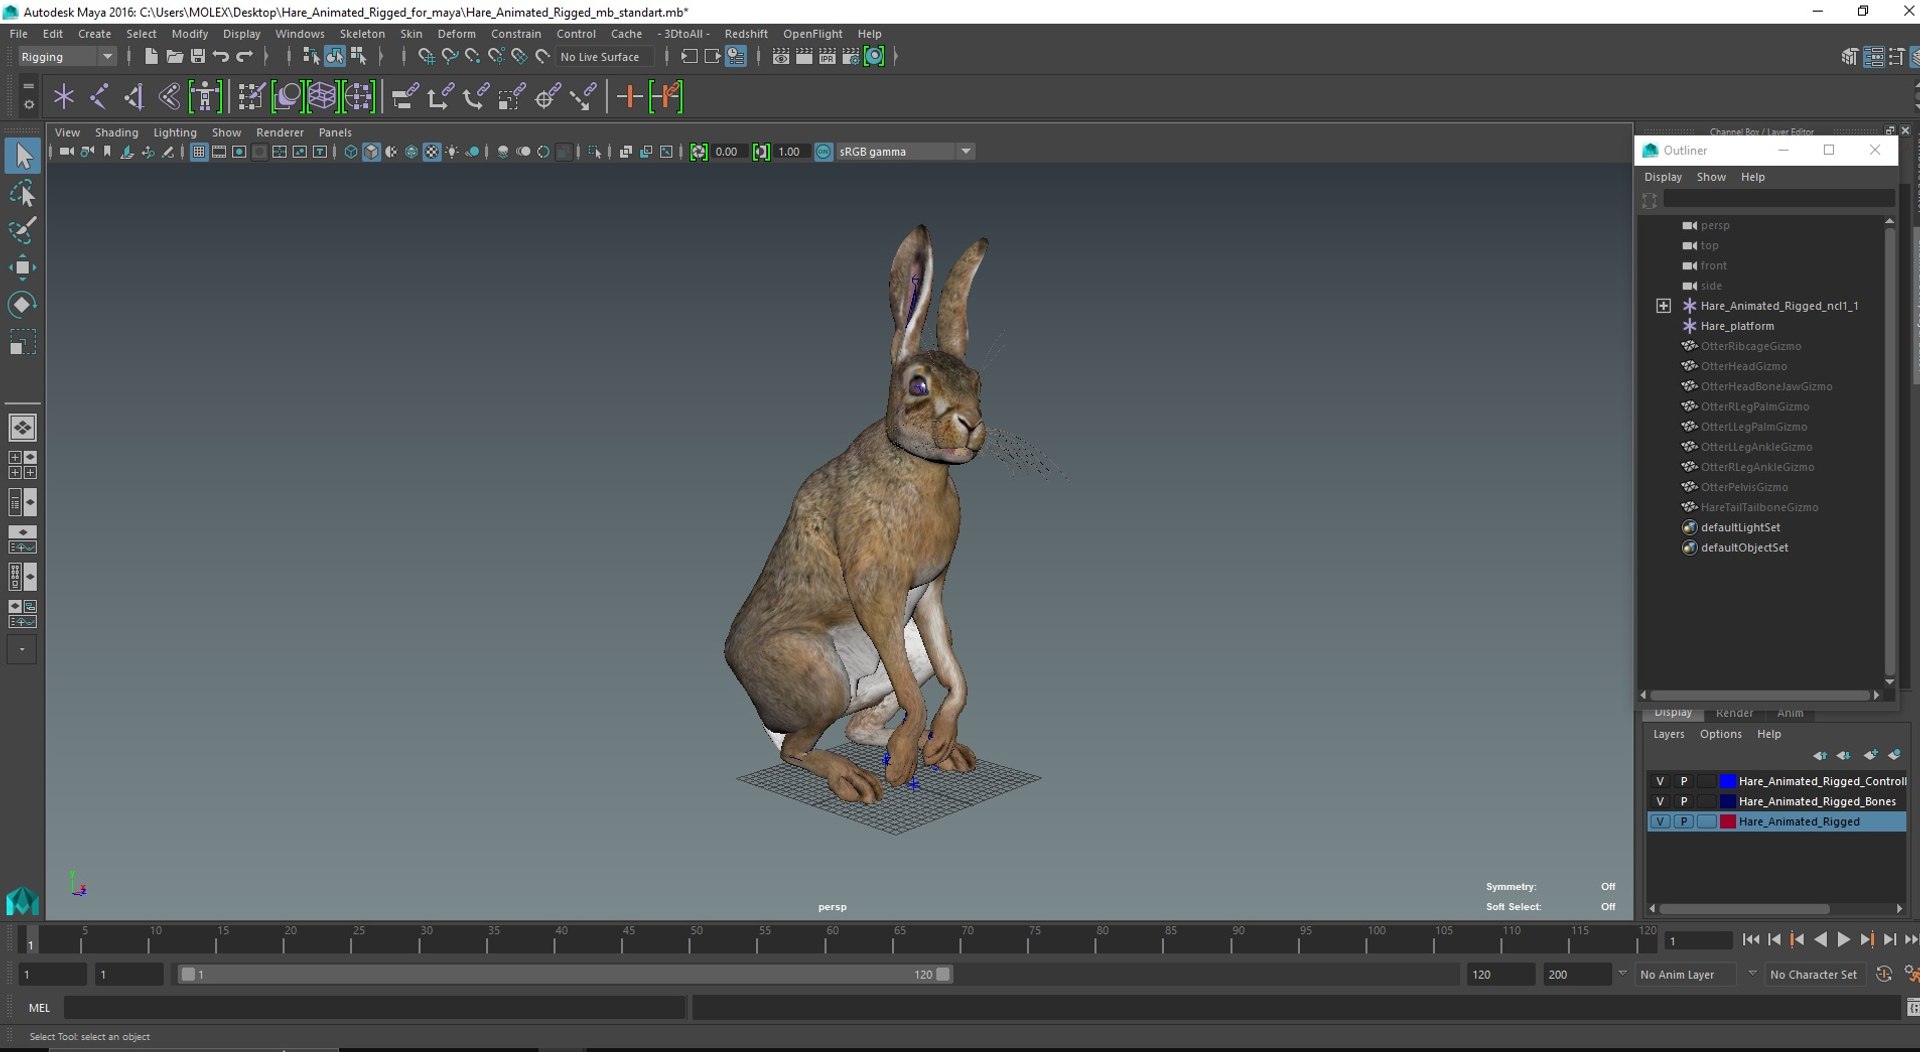Screen dimensions: 1920x1052
Task: Go to start of playback range
Action: (x=1751, y=940)
